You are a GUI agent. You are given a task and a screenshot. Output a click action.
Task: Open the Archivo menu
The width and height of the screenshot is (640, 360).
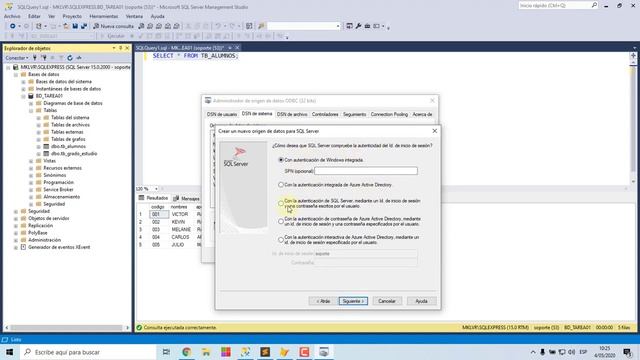(12, 16)
